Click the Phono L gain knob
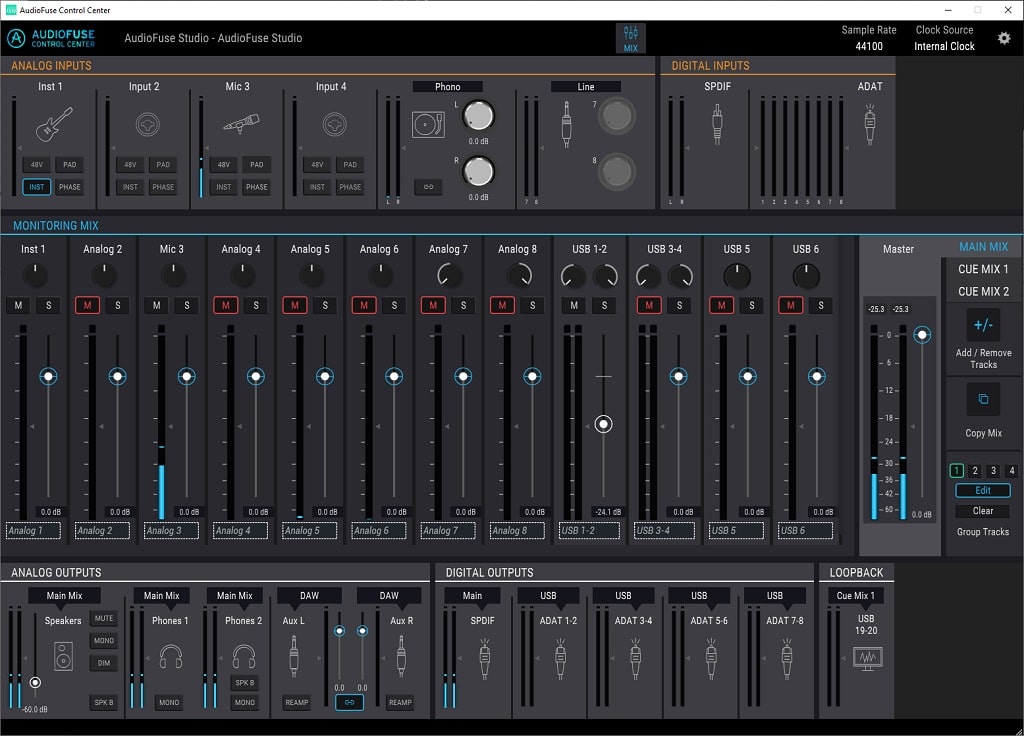1024x736 pixels. pos(478,116)
